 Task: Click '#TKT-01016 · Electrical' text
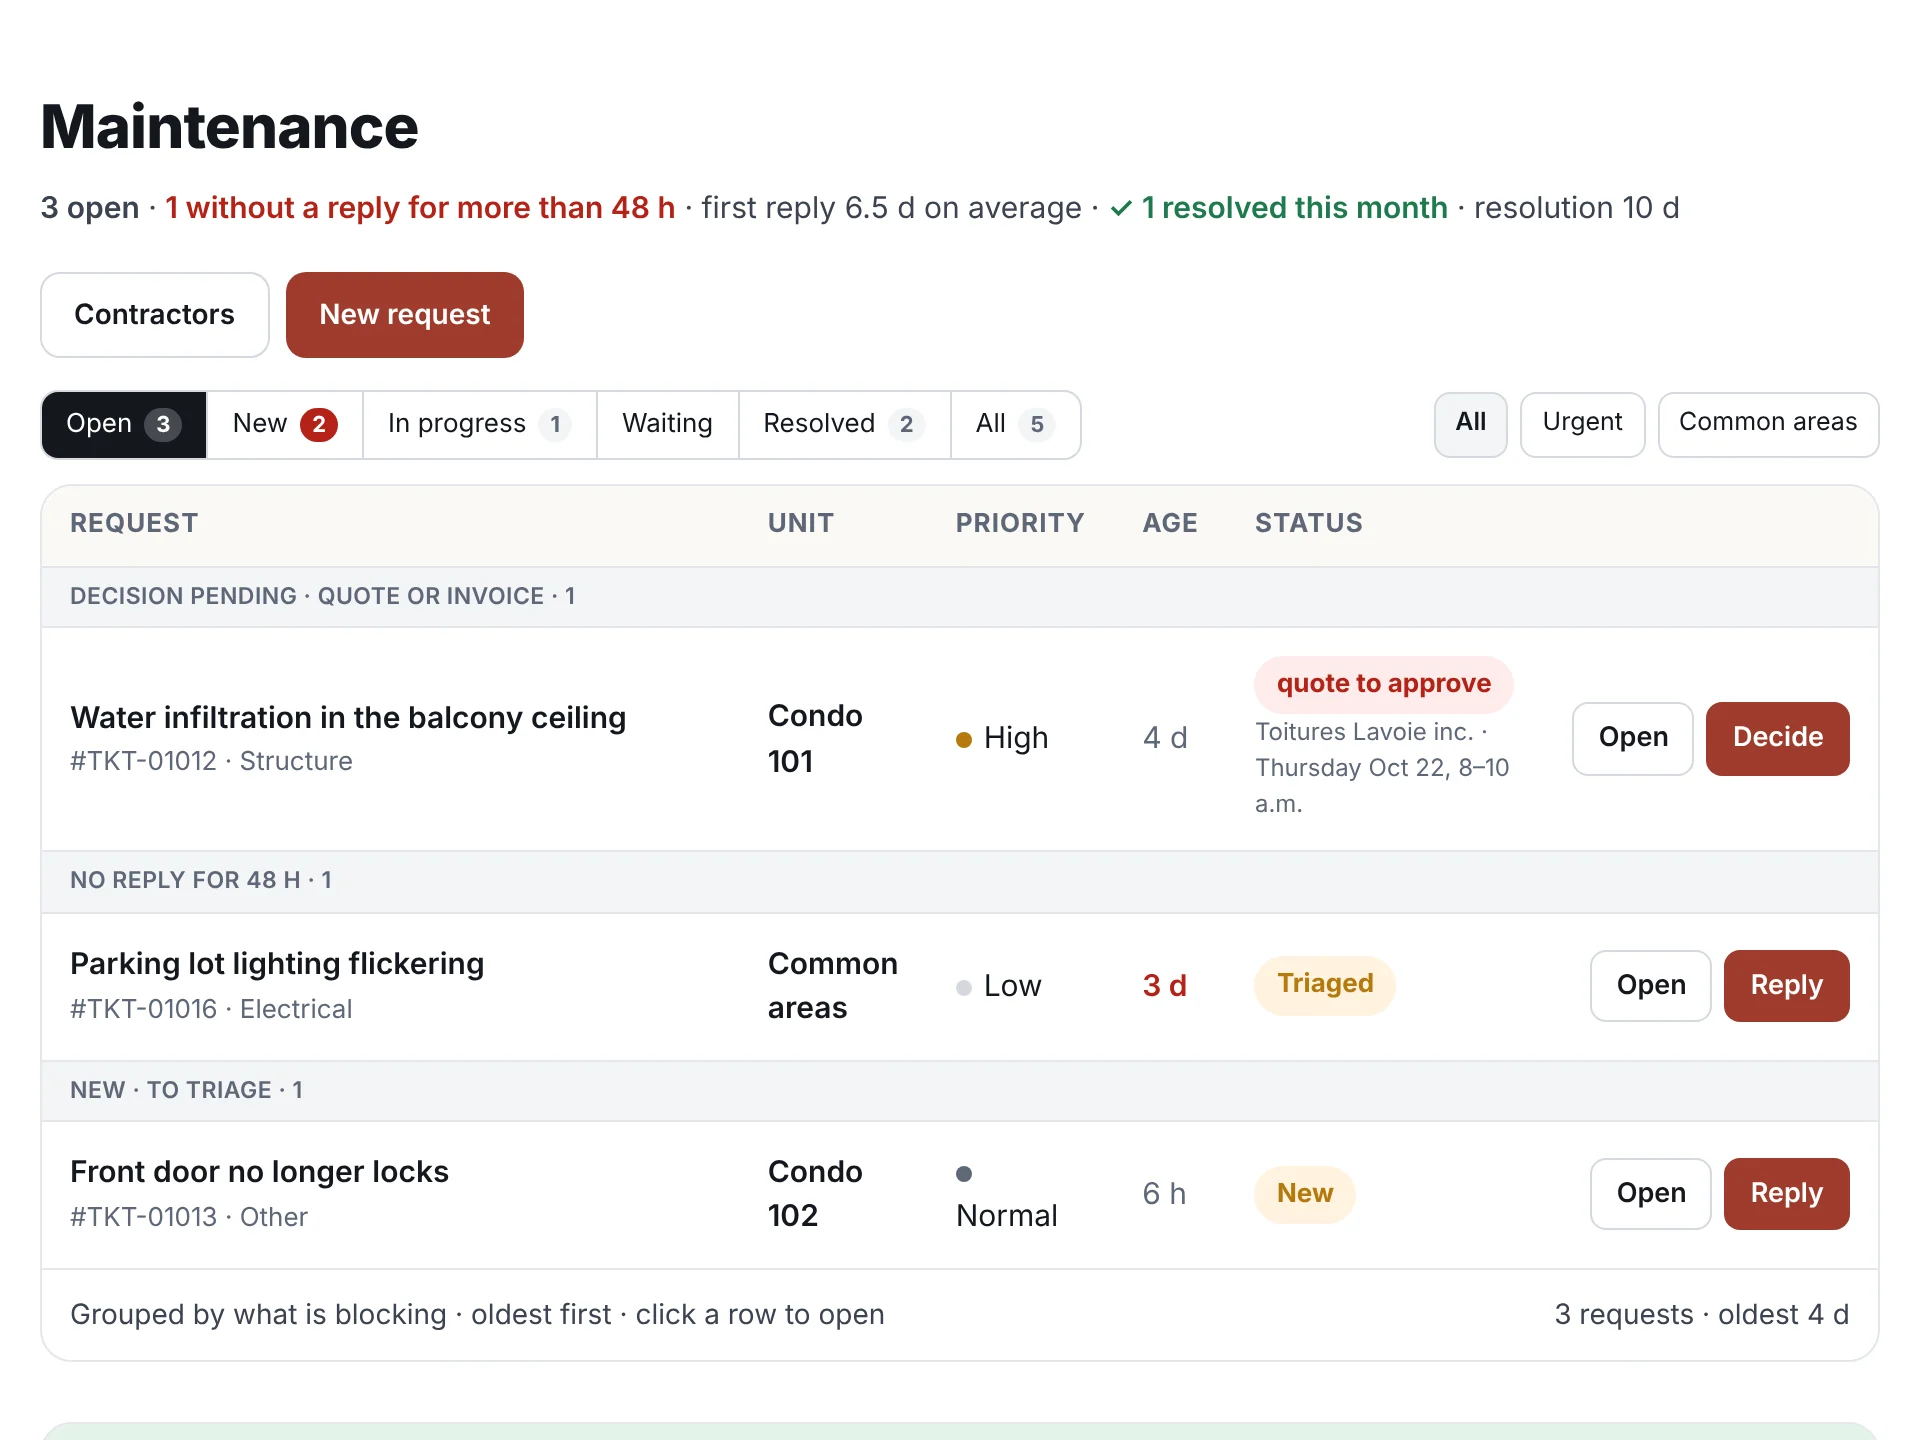[x=211, y=1010]
